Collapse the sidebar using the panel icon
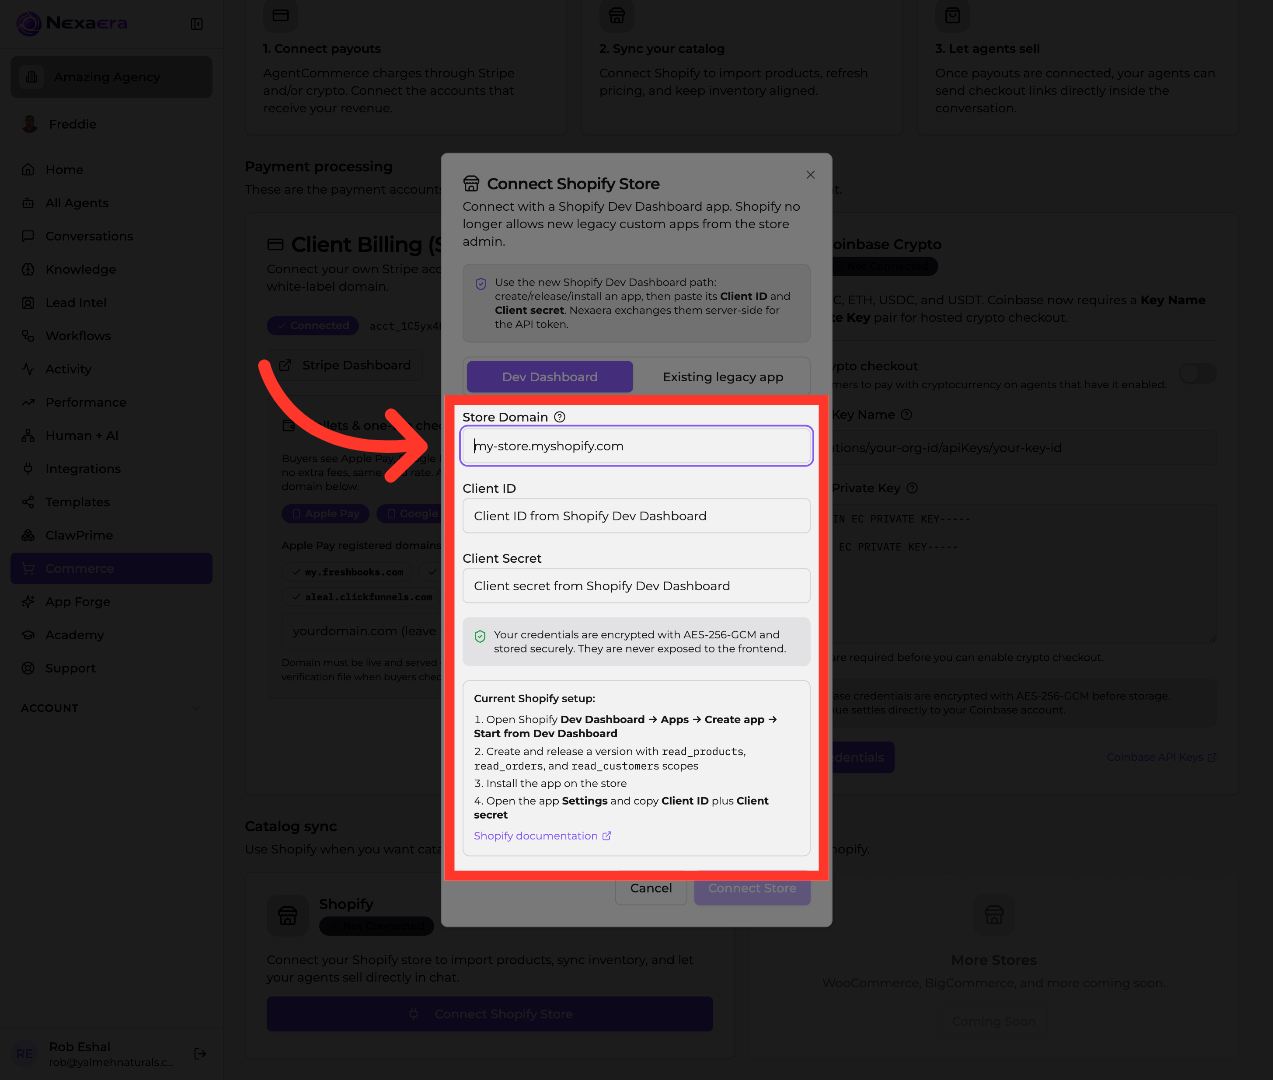Screen dimensions: 1273x1080 pyautogui.click(x=197, y=24)
